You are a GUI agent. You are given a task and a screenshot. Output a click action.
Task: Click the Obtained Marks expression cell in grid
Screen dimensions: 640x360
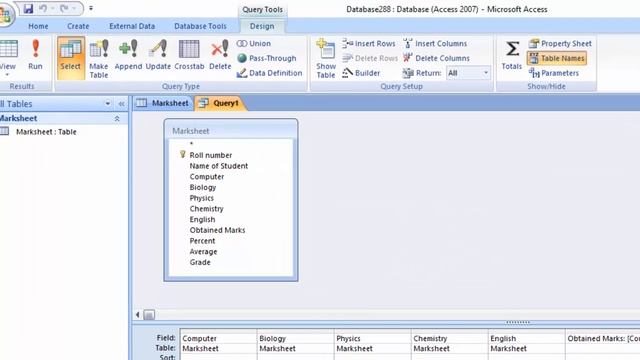coord(603,338)
